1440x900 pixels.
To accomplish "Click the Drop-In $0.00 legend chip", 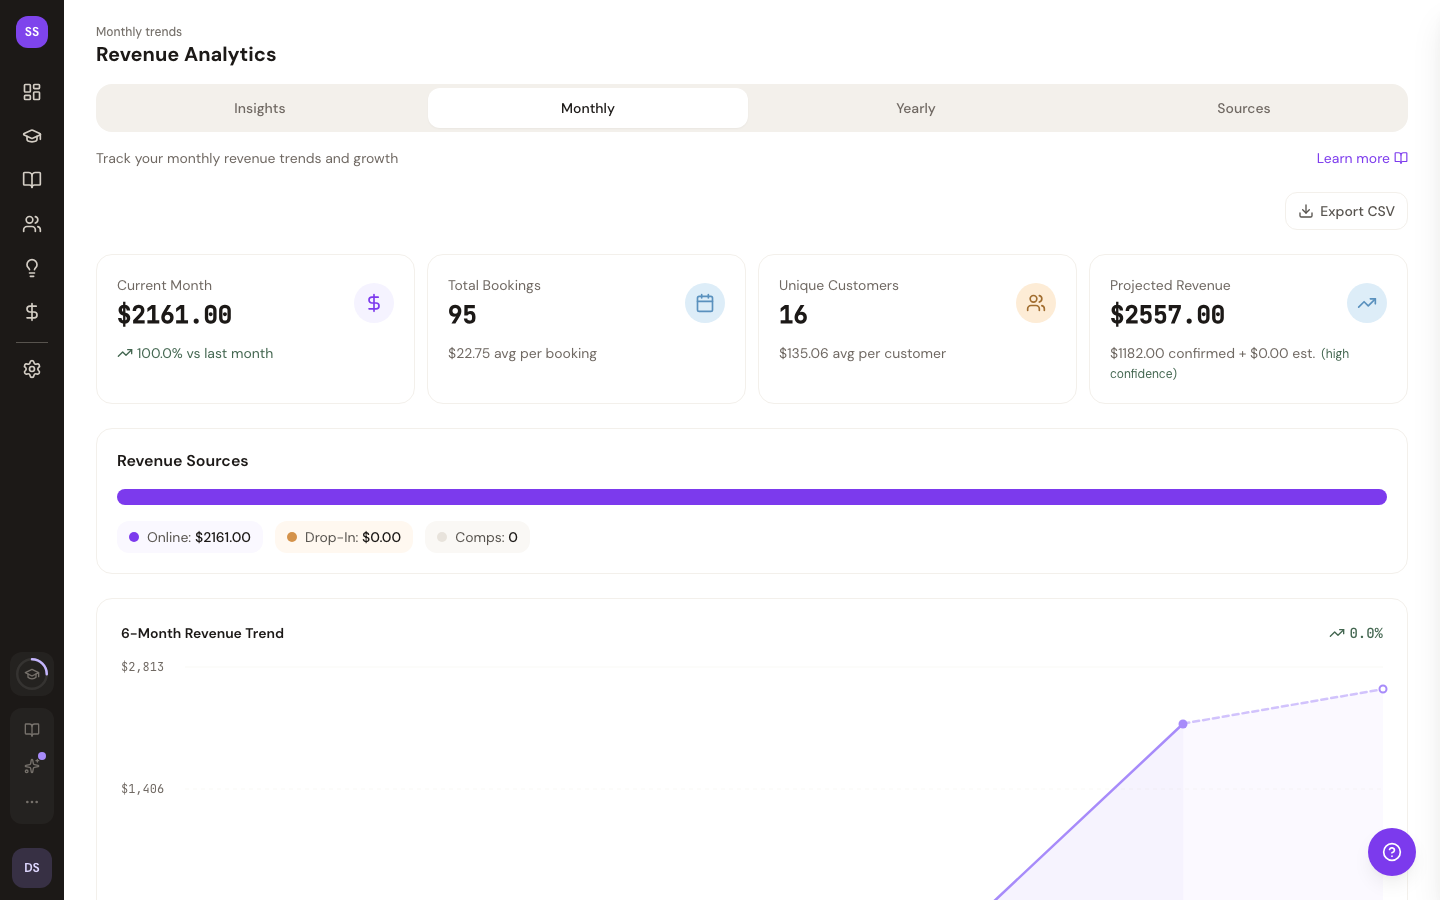I will [344, 537].
